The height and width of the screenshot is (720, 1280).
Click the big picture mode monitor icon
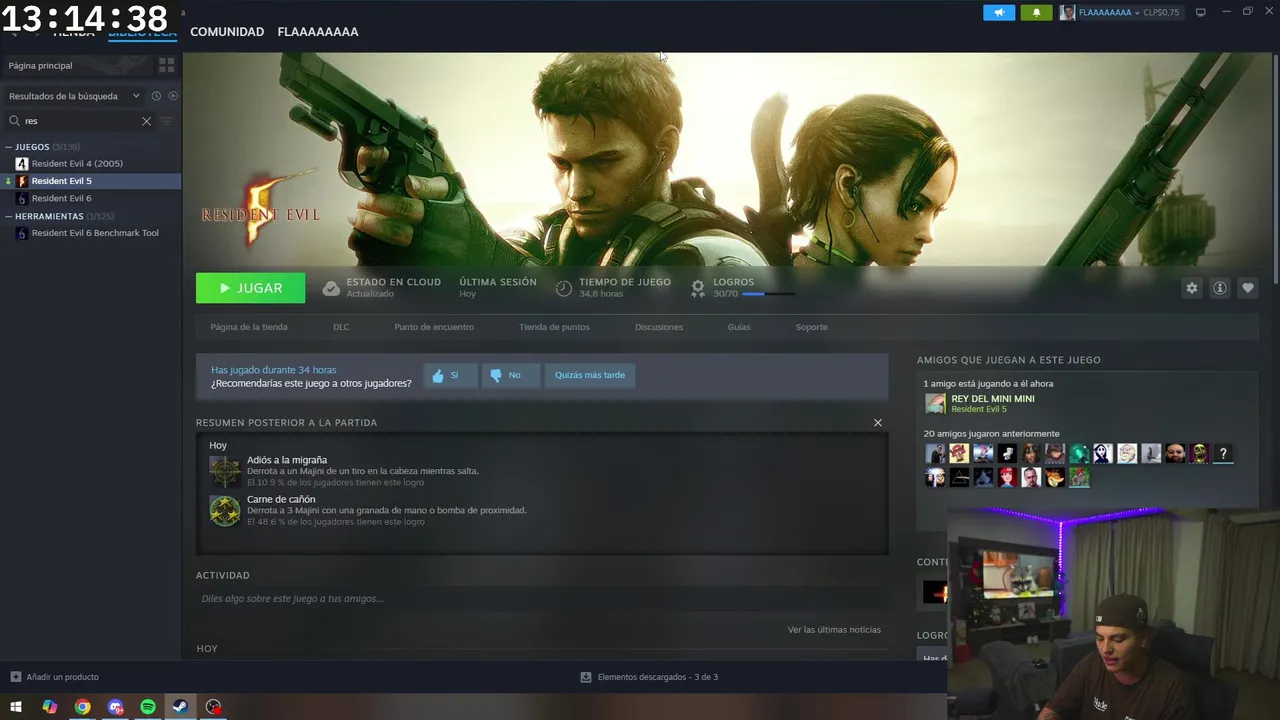pyautogui.click(x=1200, y=12)
